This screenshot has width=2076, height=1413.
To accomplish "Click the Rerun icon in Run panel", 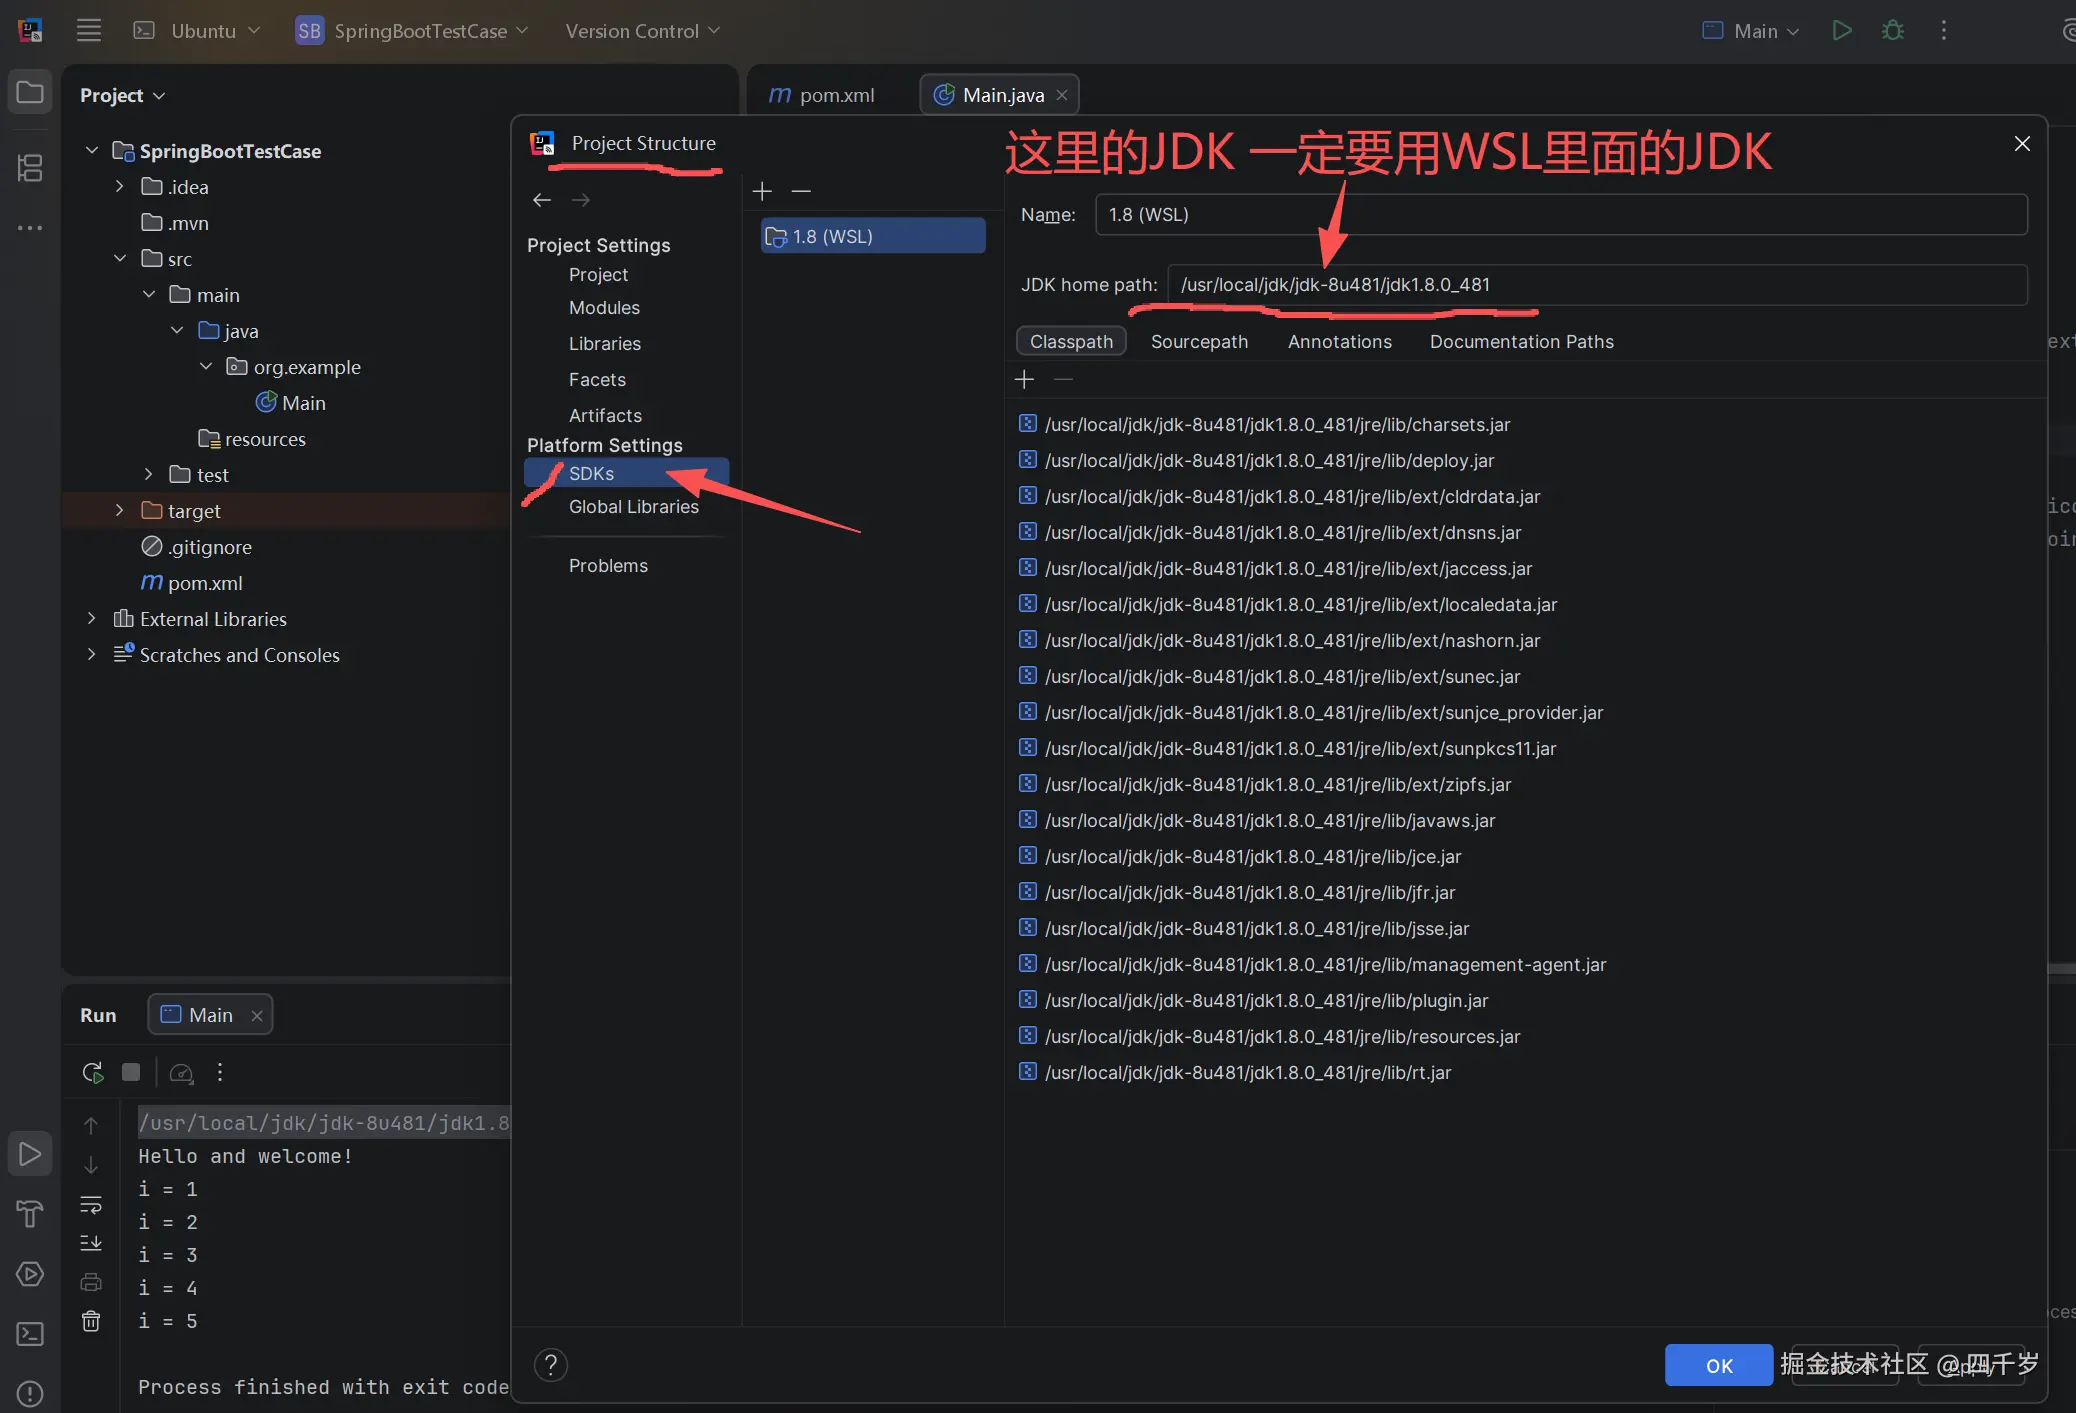I will click(x=93, y=1073).
